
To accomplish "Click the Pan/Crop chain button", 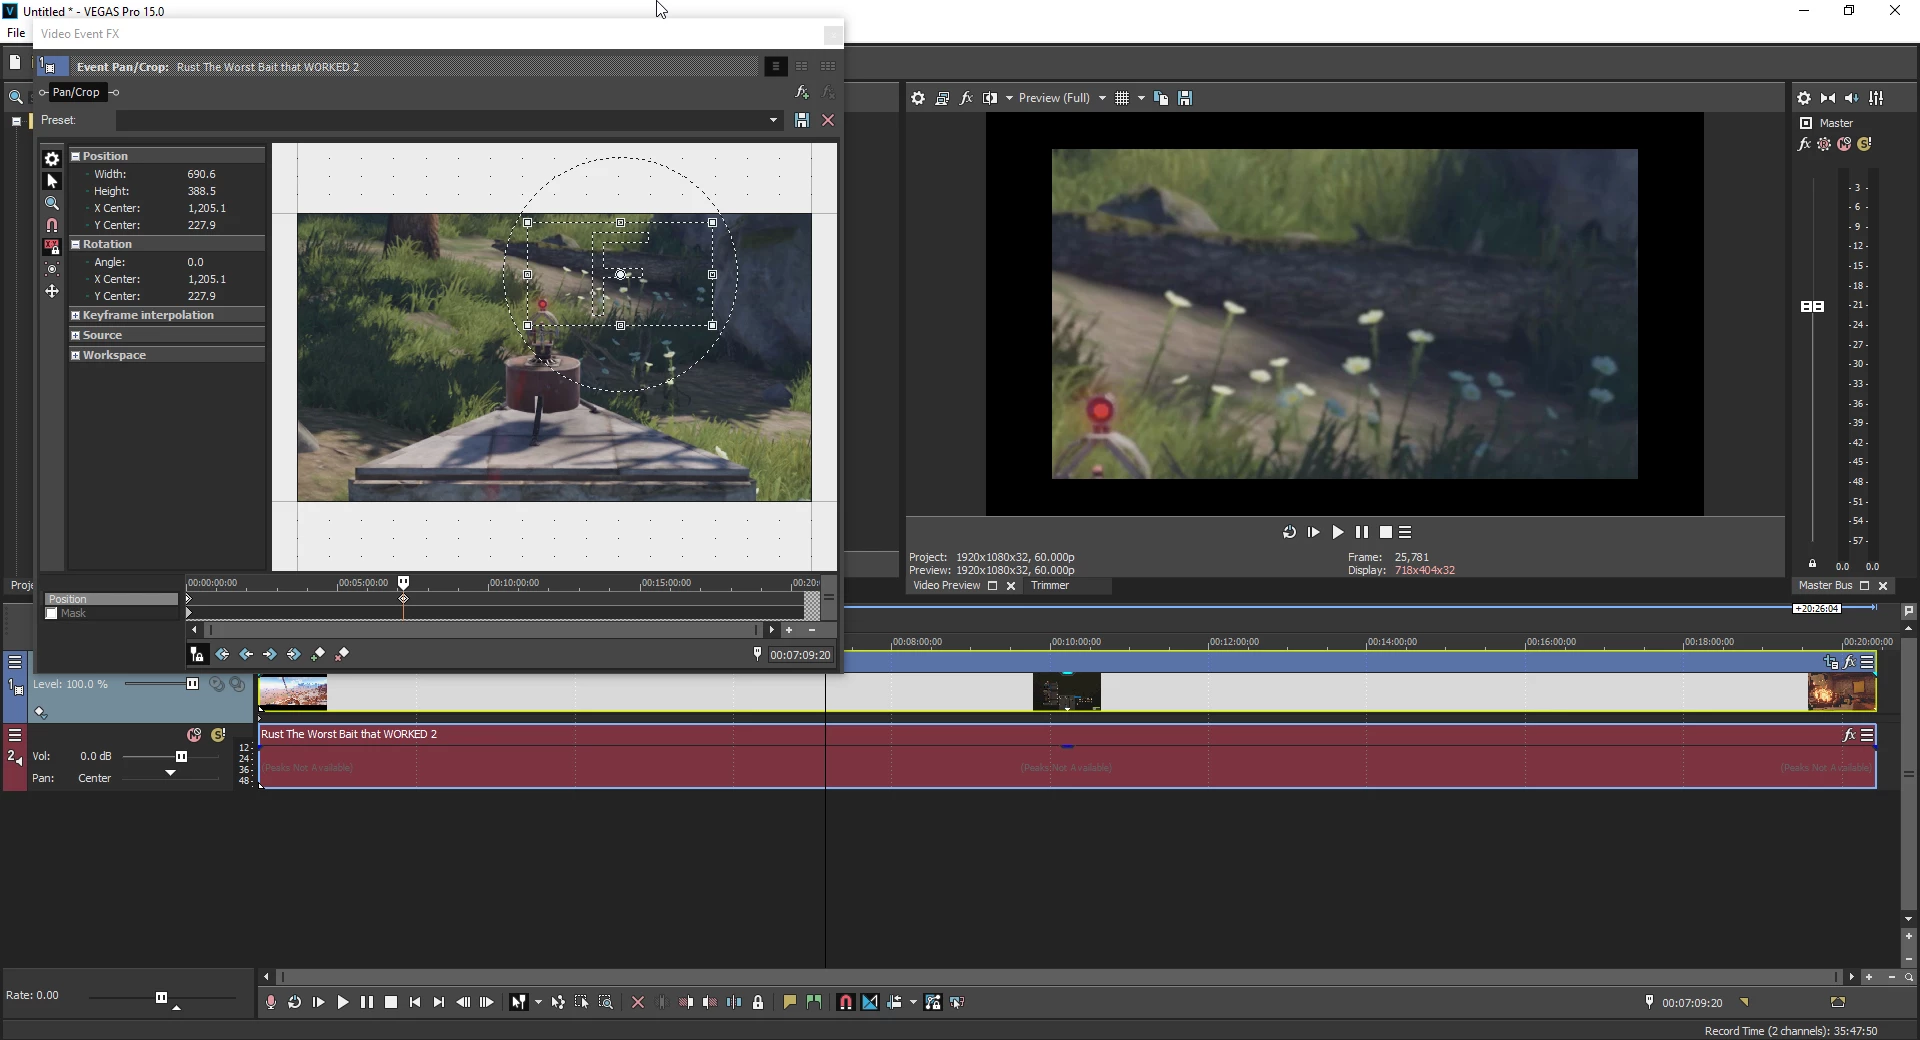I will click(76, 92).
